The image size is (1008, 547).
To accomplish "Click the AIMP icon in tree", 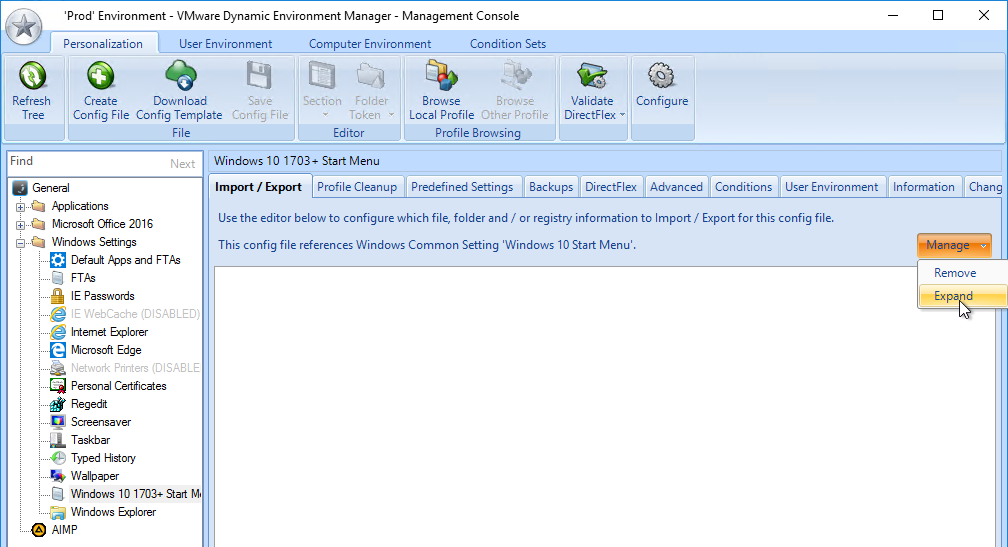I will pos(39,530).
